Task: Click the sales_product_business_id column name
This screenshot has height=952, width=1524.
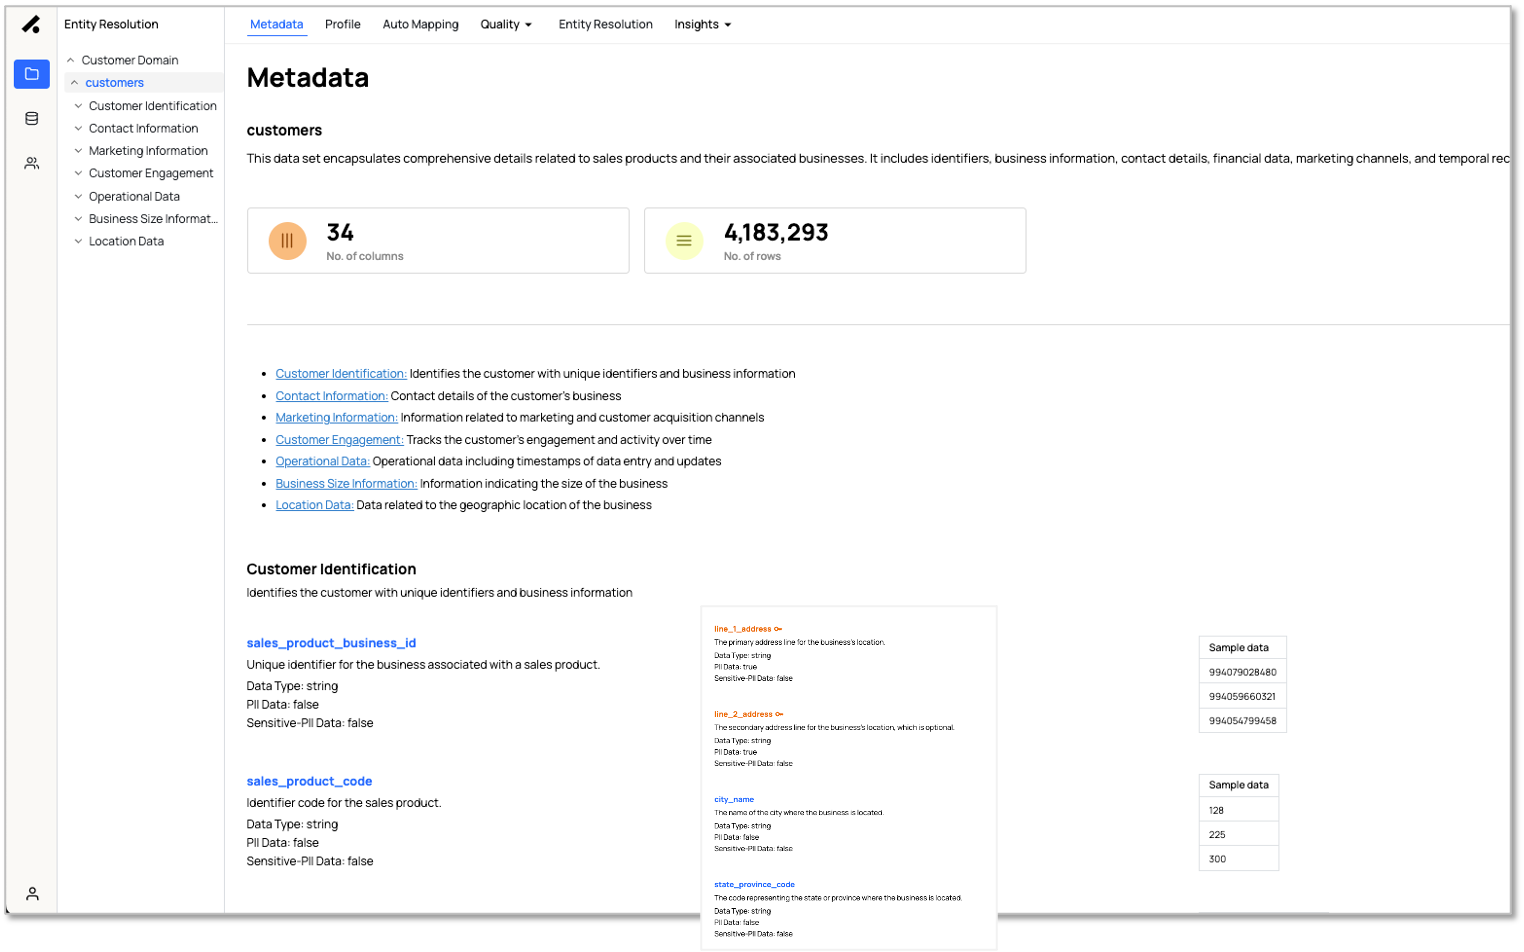Action: (x=331, y=643)
